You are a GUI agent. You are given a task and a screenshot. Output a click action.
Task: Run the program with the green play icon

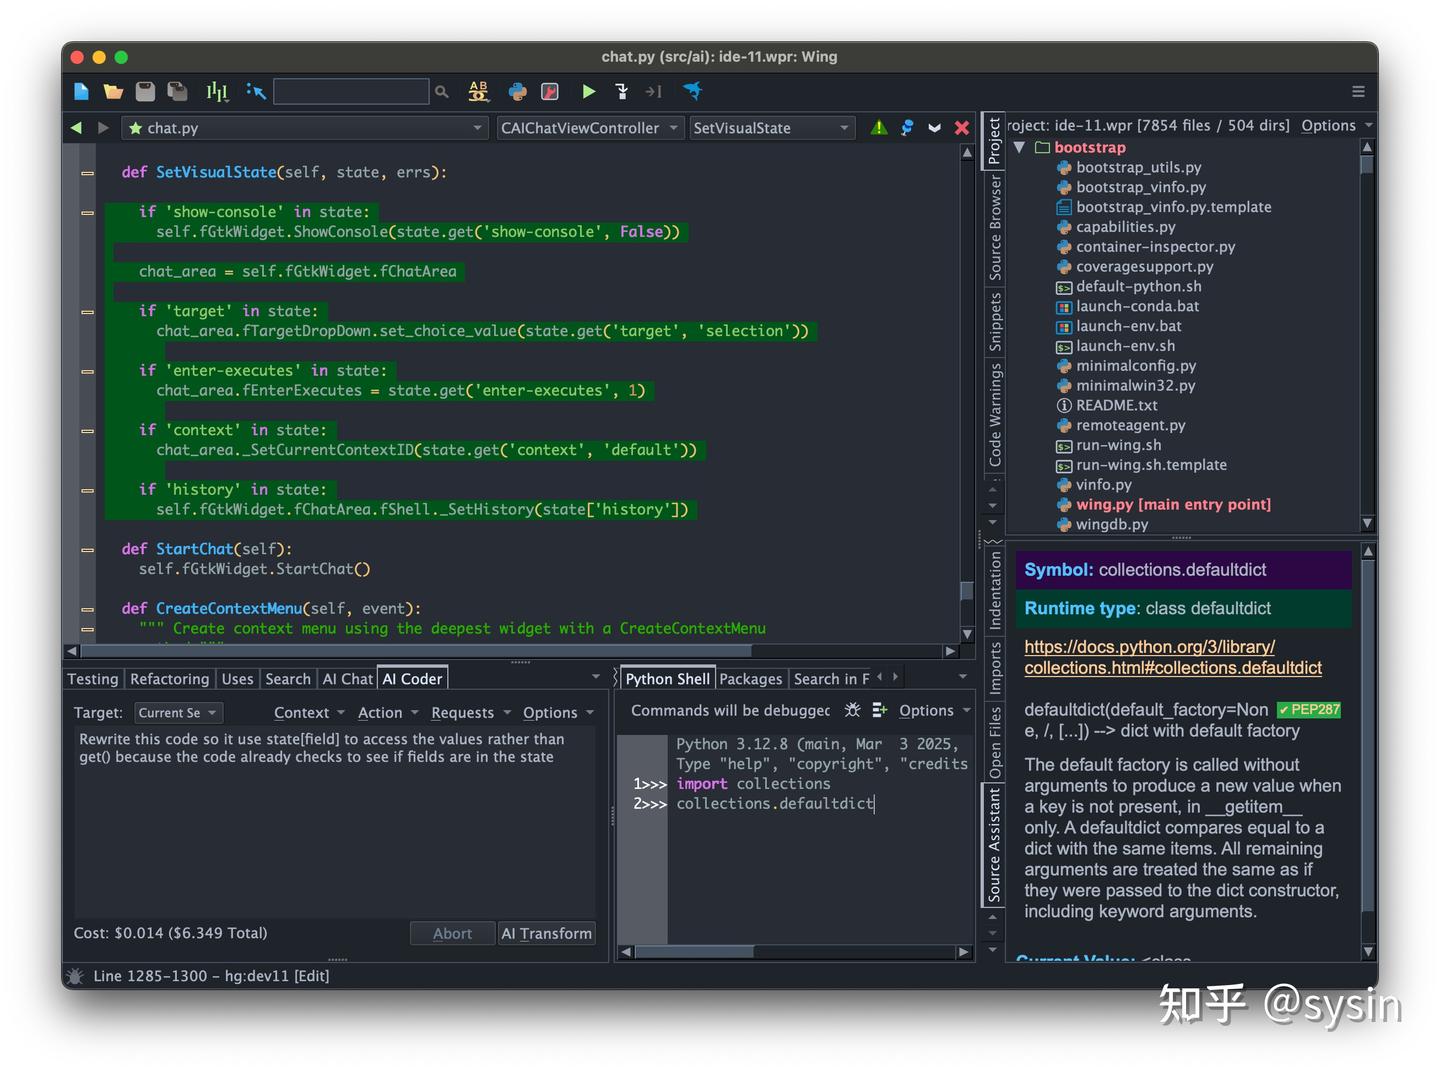pyautogui.click(x=589, y=91)
